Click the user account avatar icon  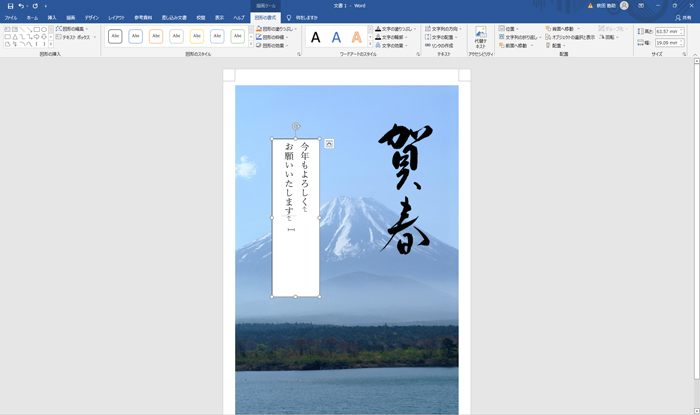click(x=625, y=6)
